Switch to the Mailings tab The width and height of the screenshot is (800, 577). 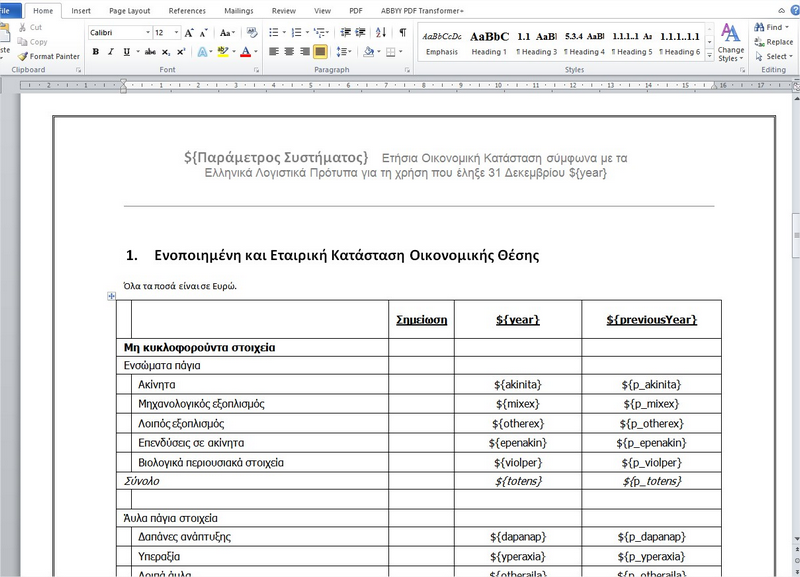coord(239,11)
